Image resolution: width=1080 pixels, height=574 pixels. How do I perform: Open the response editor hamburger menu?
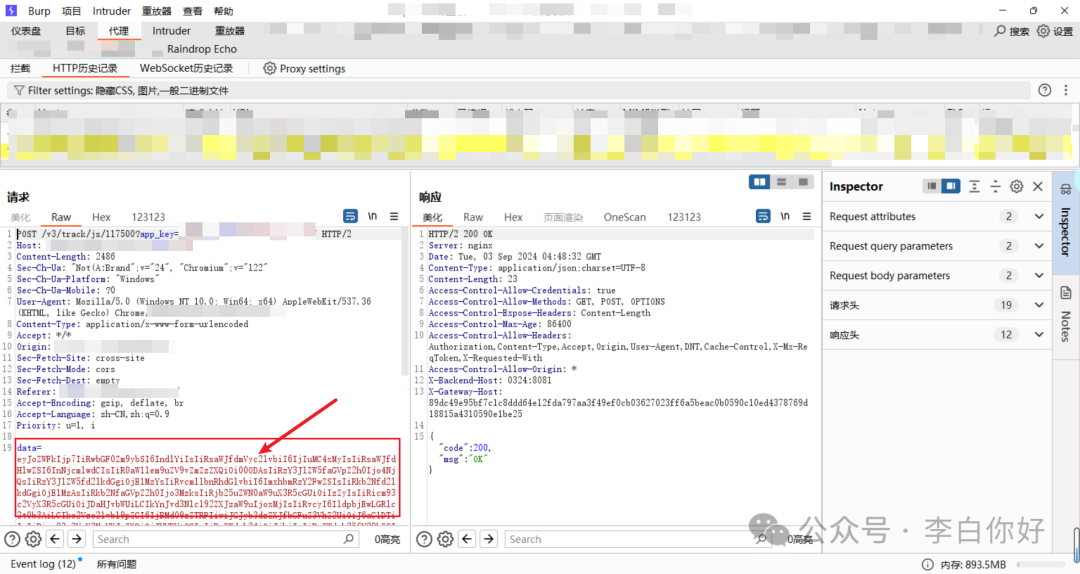807,216
